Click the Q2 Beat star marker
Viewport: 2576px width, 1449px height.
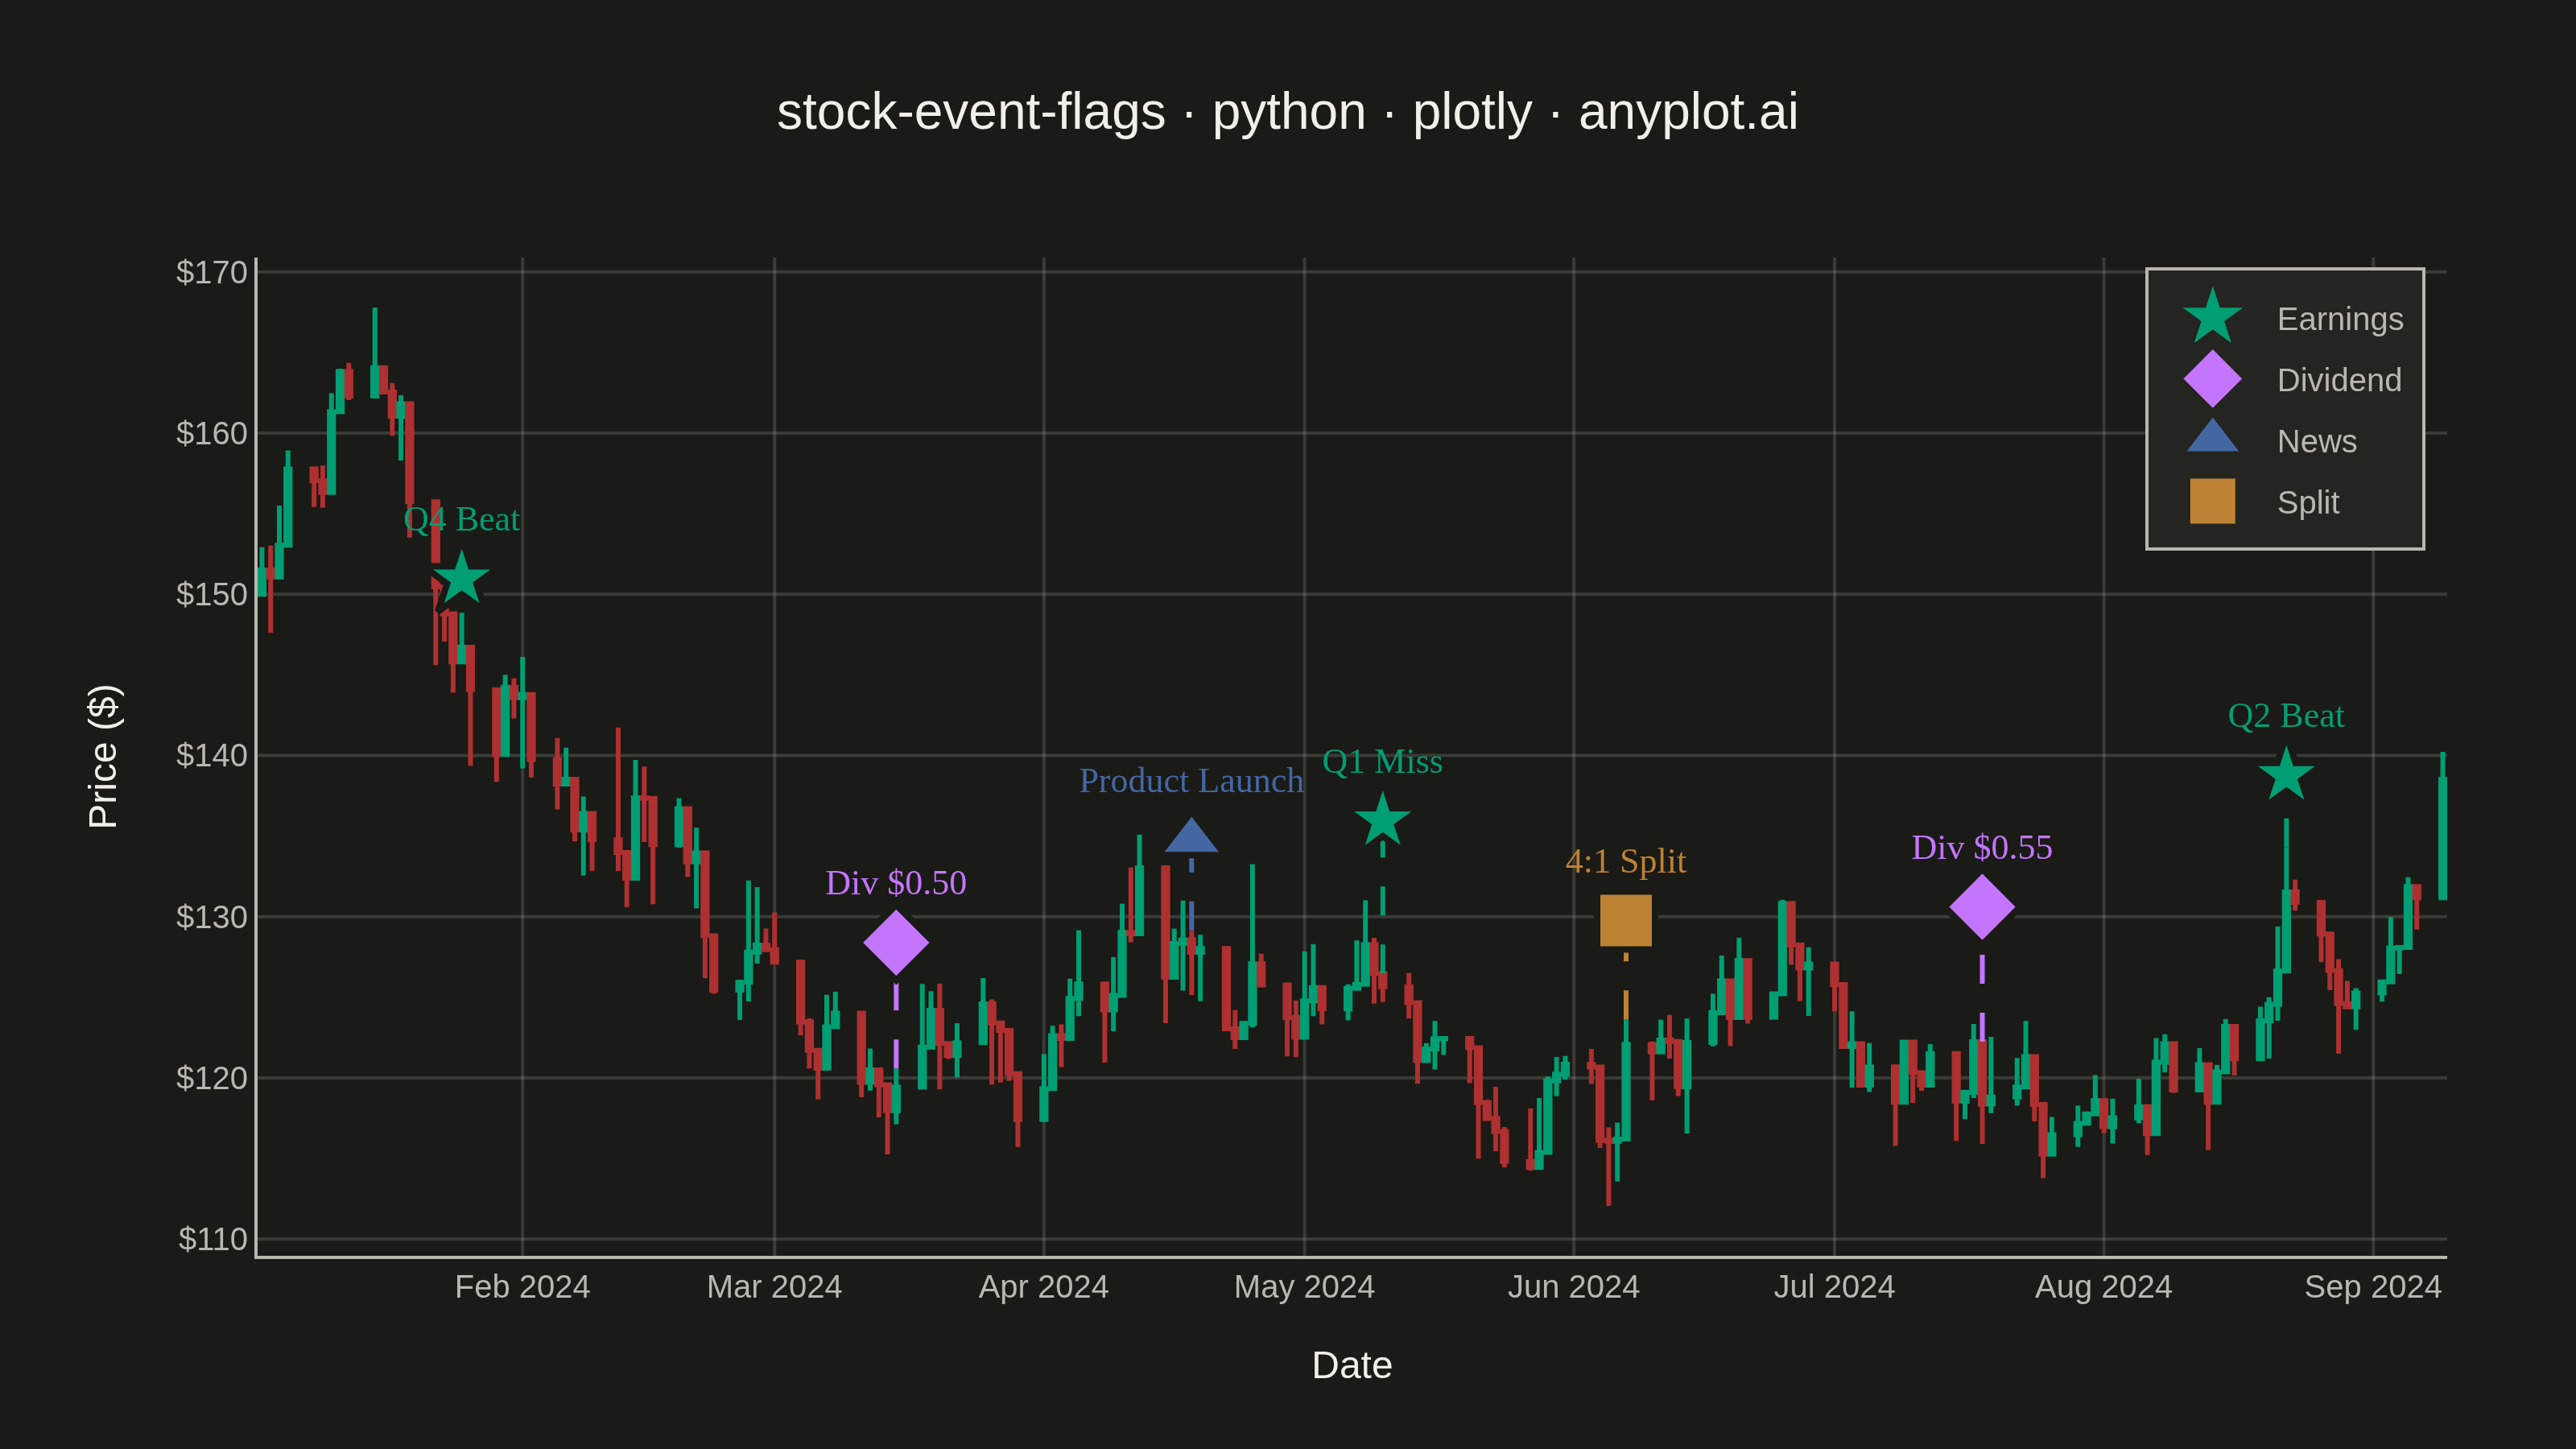[2286, 775]
